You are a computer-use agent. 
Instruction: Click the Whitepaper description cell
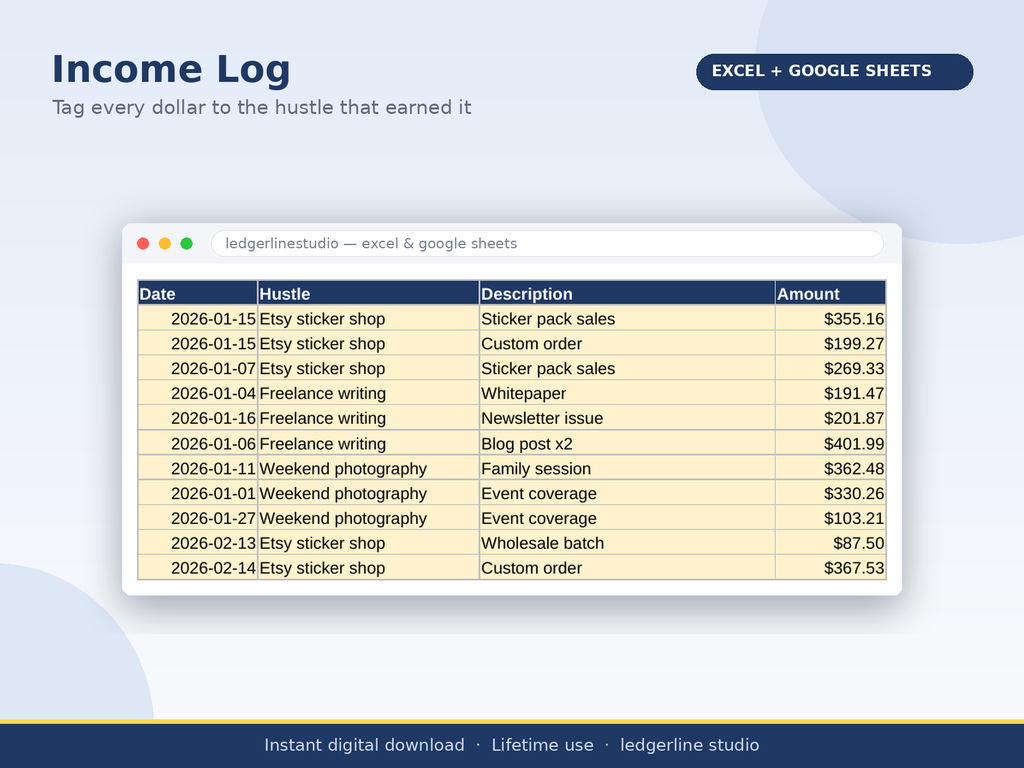point(627,393)
